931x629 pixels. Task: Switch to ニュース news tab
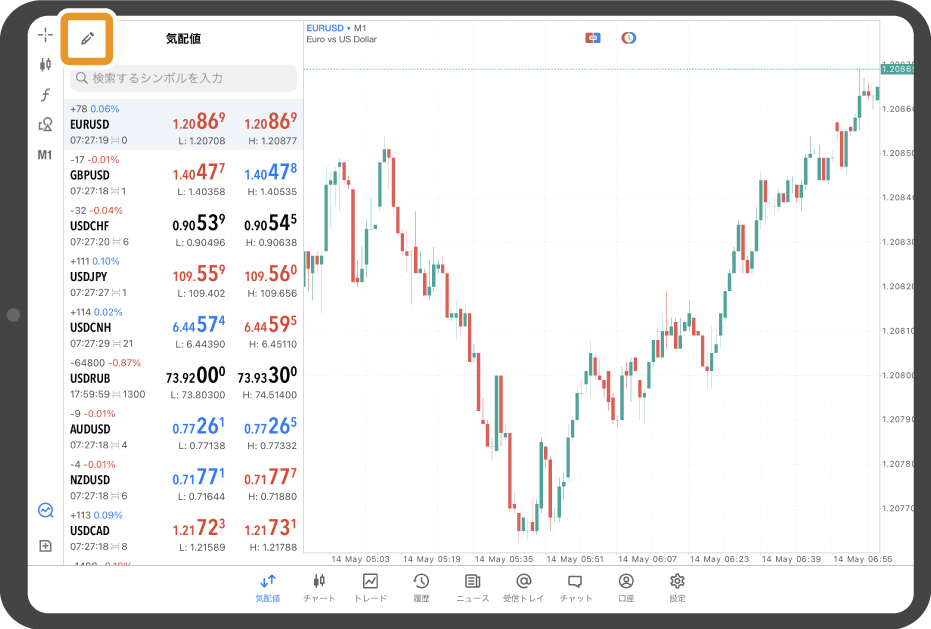(x=473, y=588)
